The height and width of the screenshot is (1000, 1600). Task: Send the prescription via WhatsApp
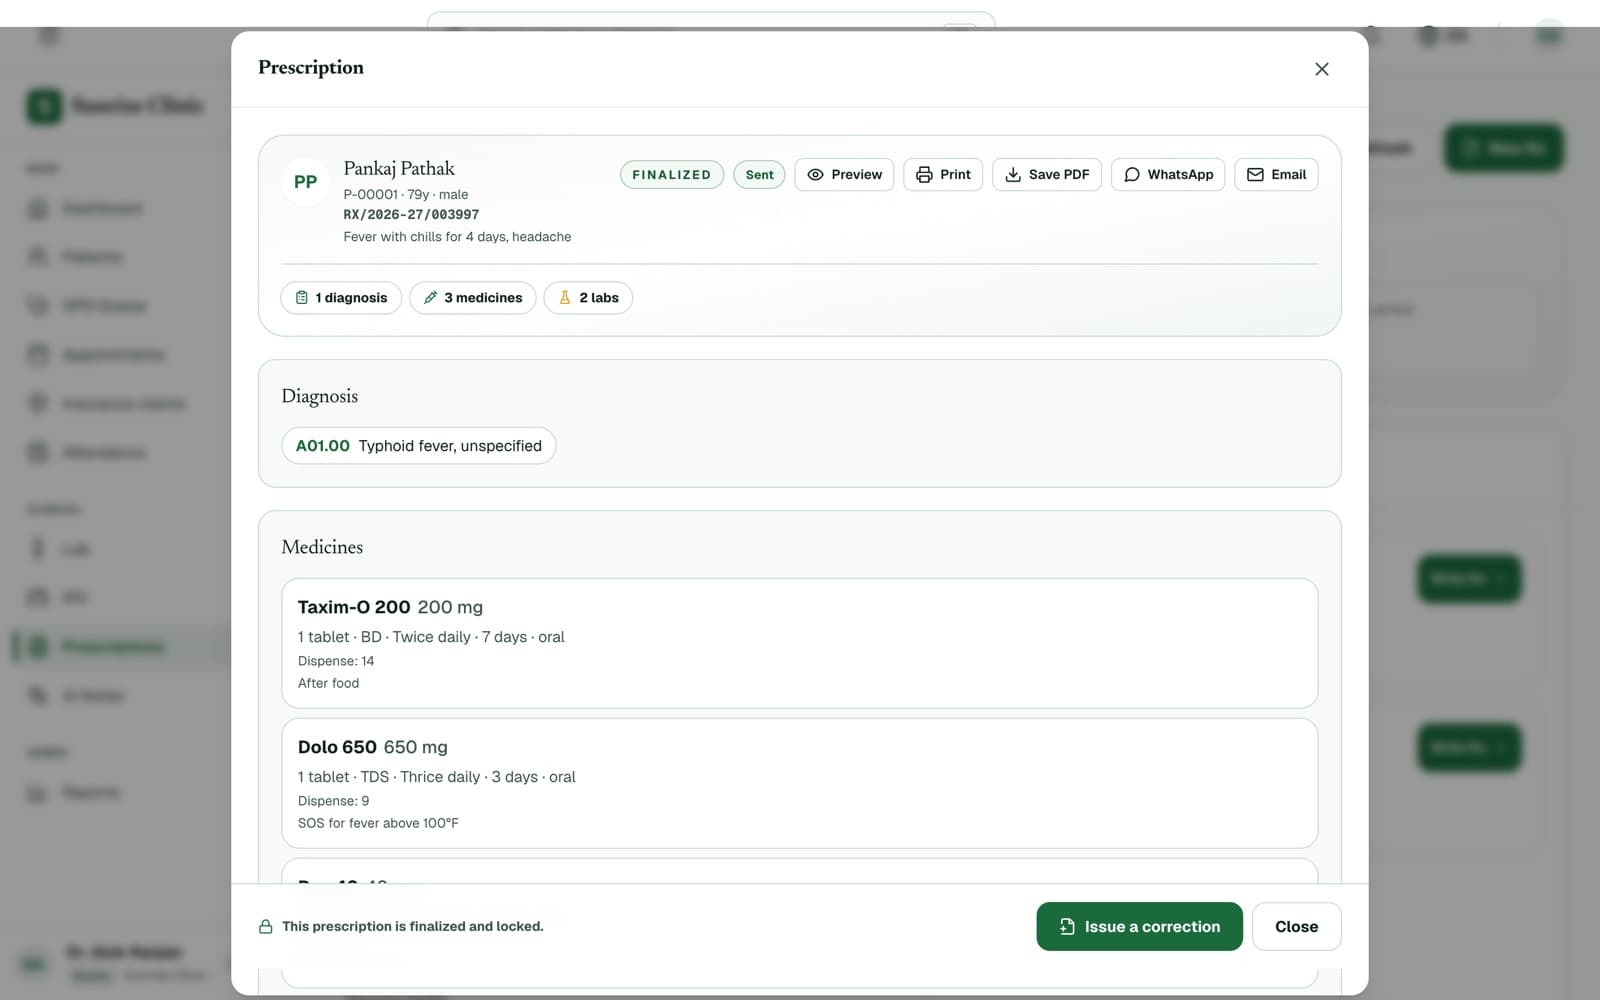click(1167, 174)
